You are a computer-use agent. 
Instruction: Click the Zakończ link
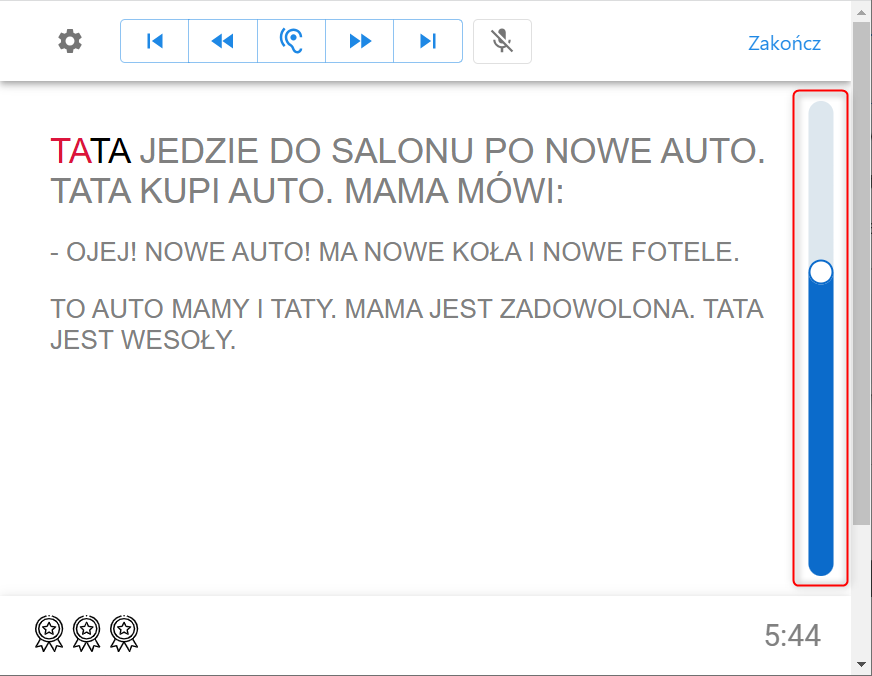coord(784,43)
